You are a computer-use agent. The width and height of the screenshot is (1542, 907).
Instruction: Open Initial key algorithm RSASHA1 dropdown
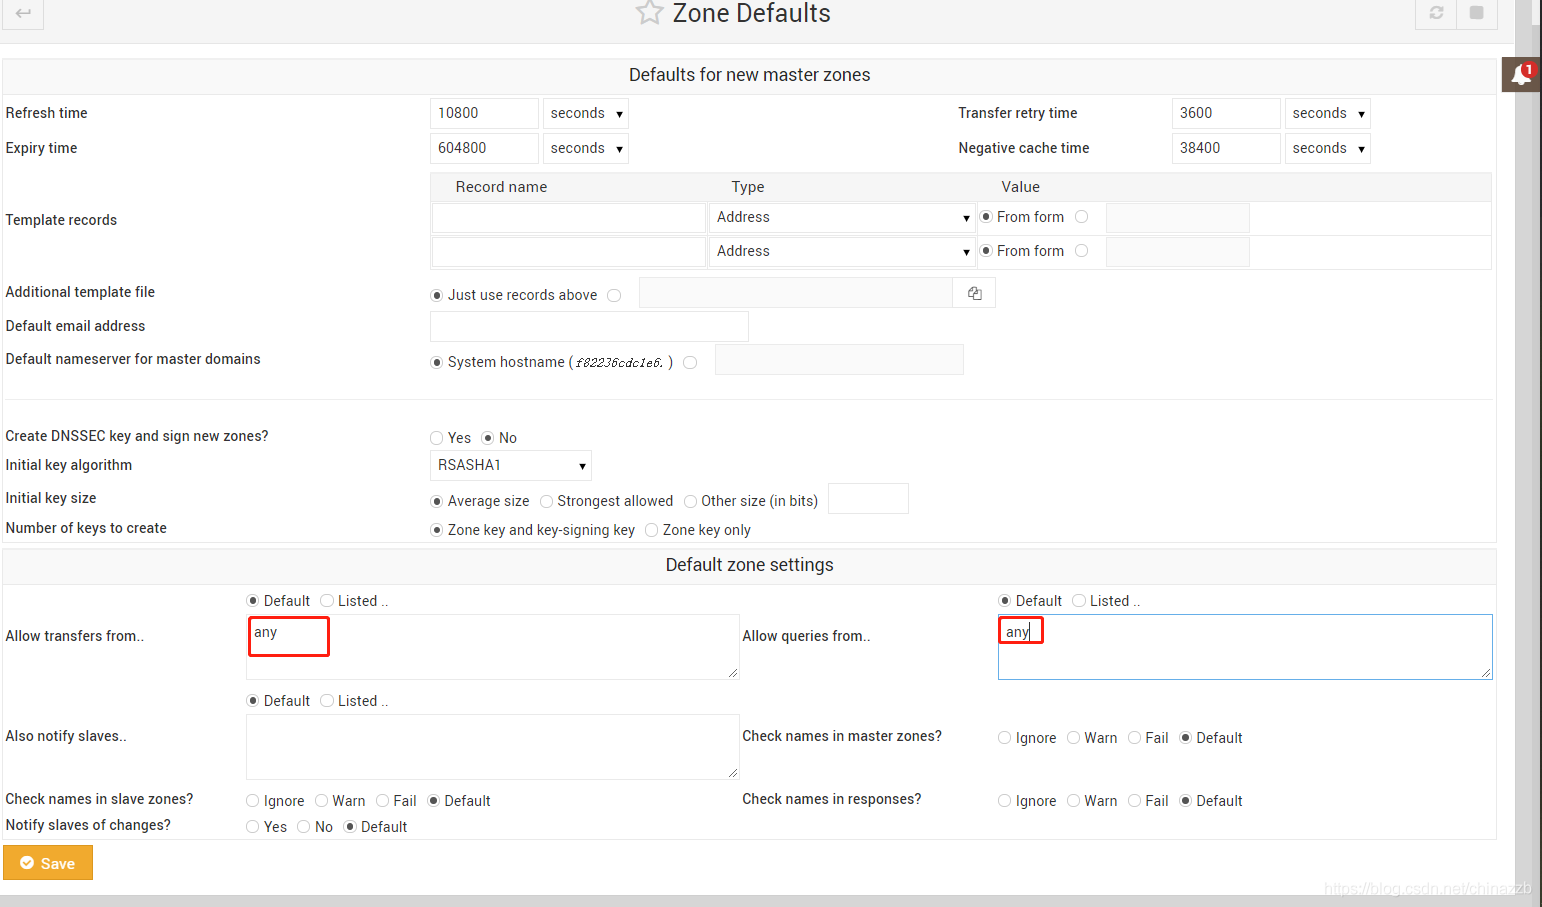click(x=511, y=466)
